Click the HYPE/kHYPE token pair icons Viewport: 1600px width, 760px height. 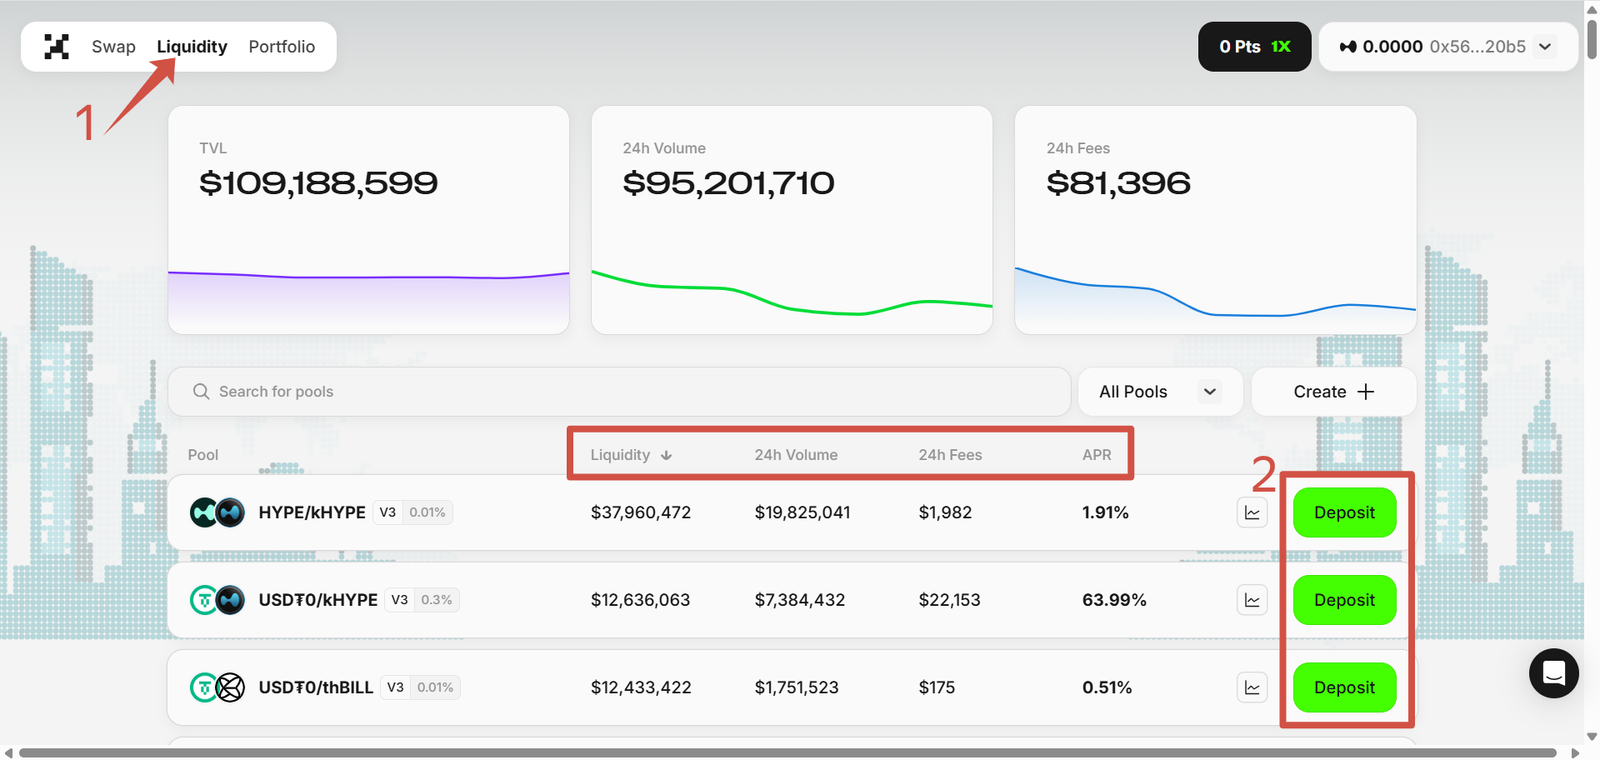pyautogui.click(x=217, y=513)
